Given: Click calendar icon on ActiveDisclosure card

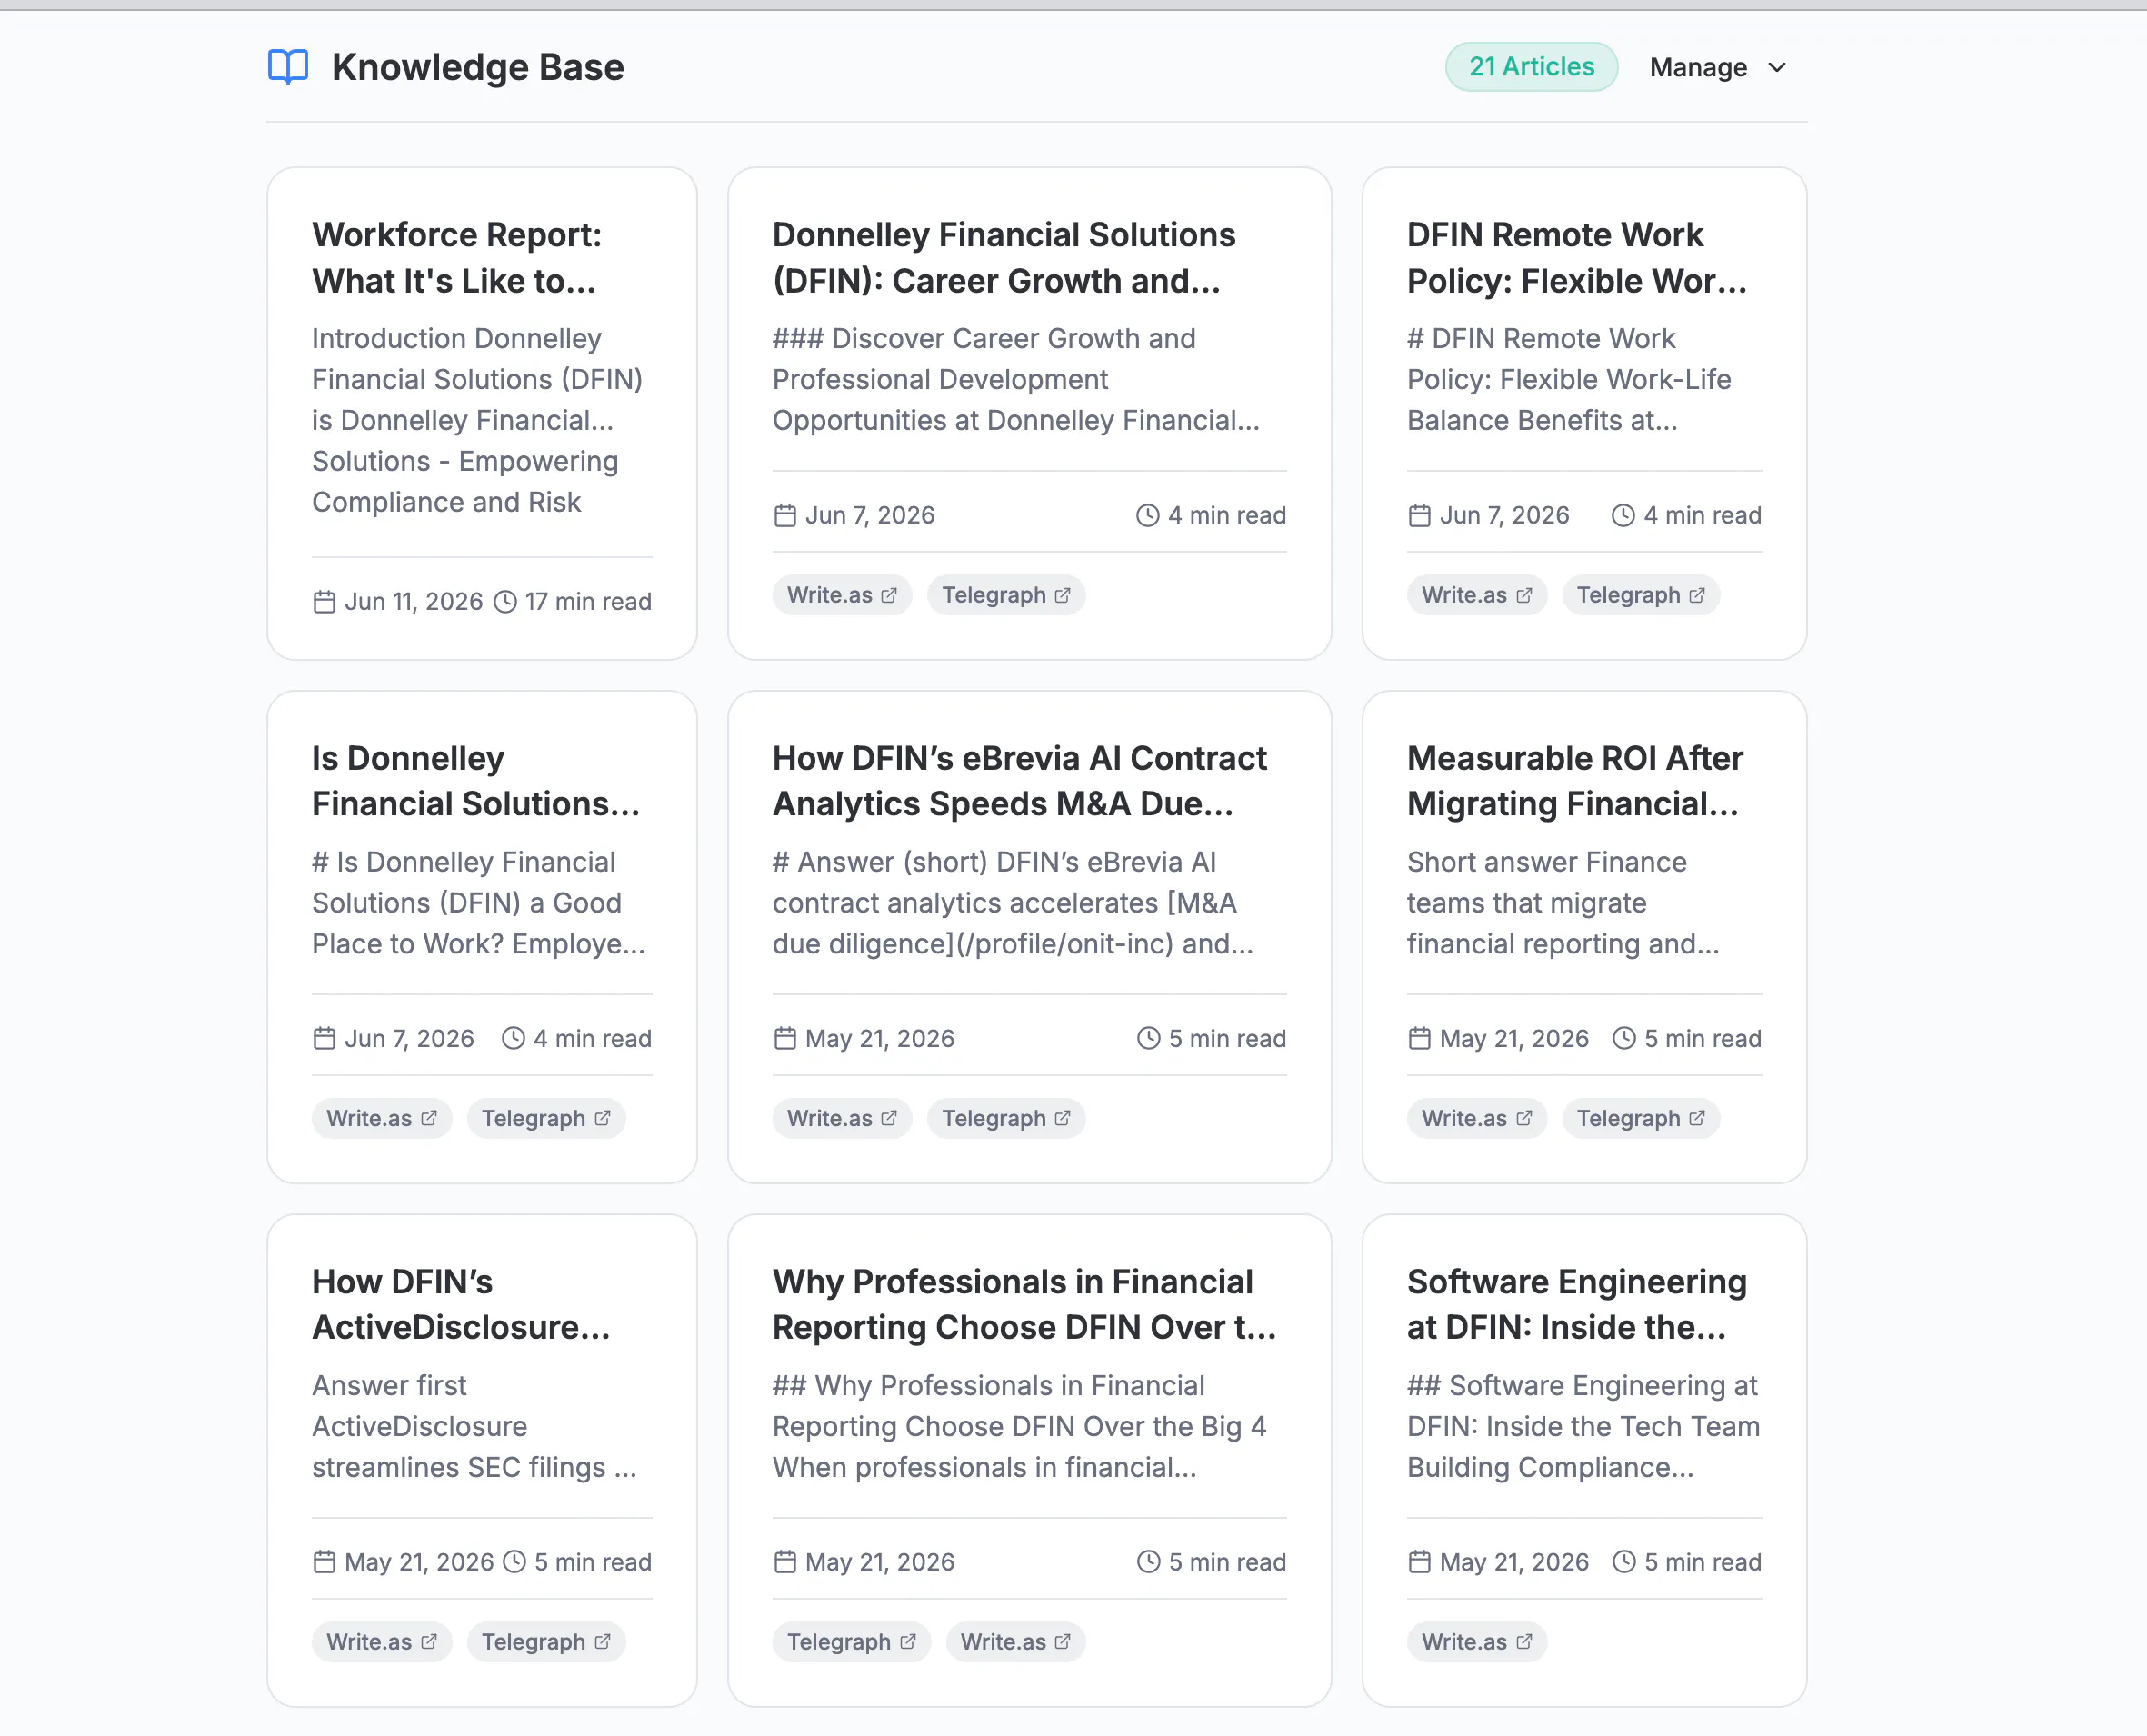Looking at the screenshot, I should point(324,1562).
